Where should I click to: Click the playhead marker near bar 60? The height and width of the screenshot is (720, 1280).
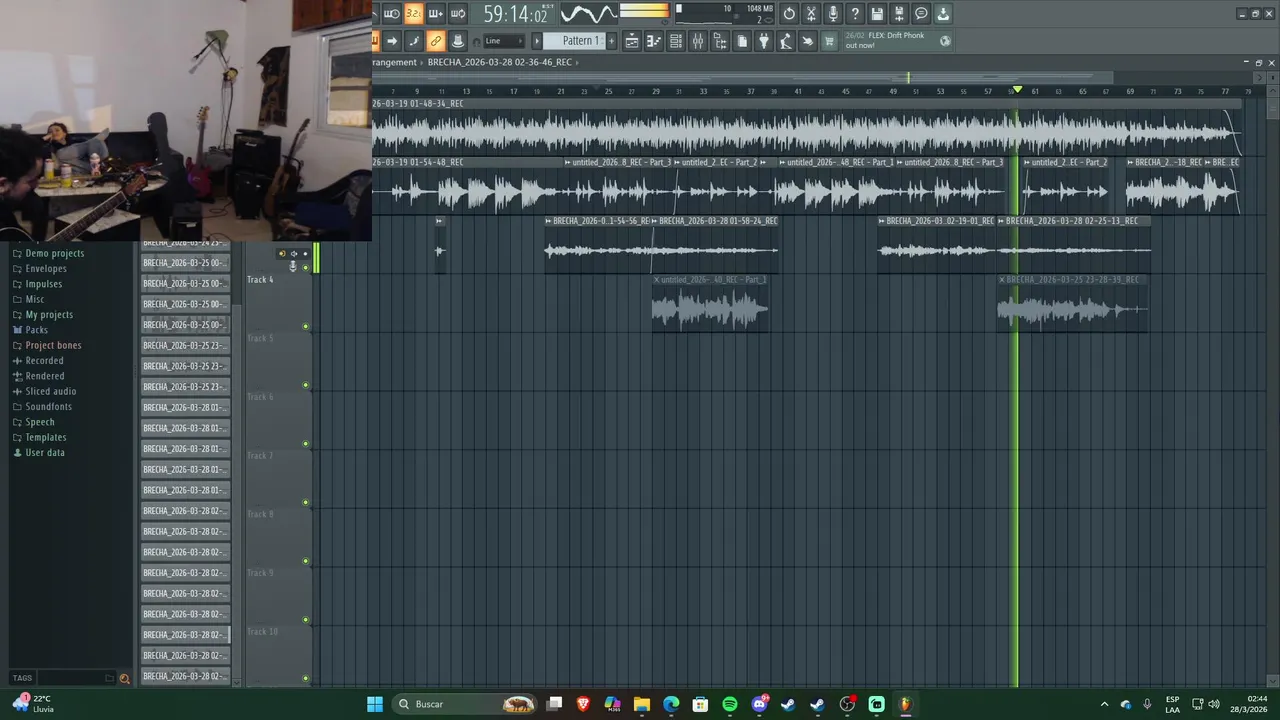click(1017, 90)
